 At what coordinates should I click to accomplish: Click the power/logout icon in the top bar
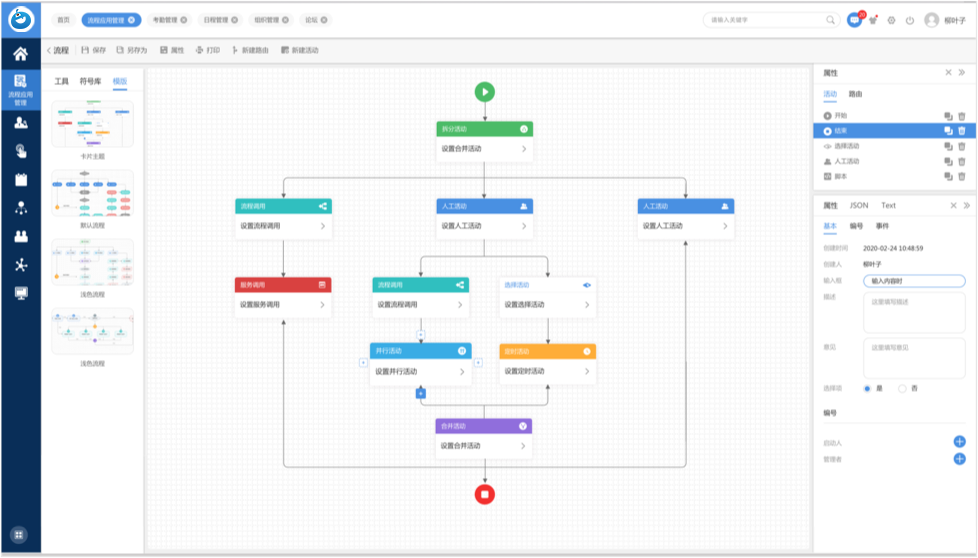click(909, 20)
